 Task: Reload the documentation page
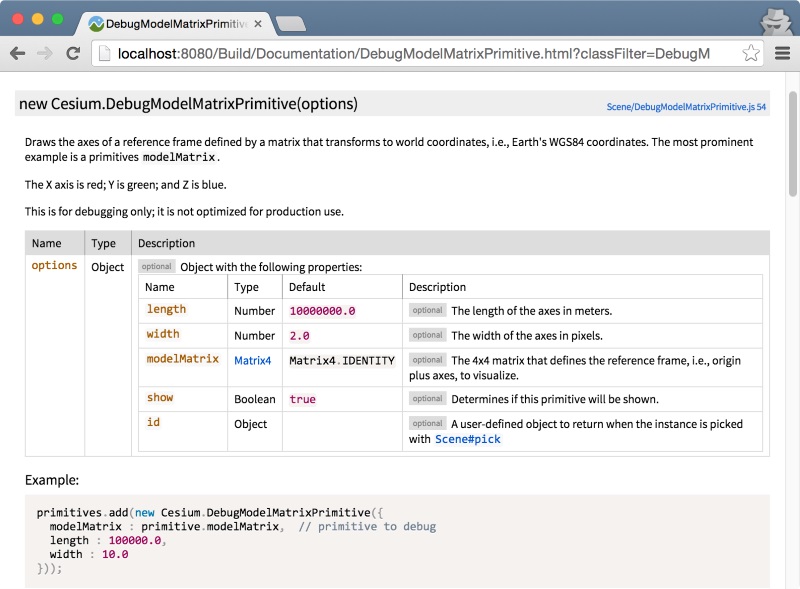[x=73, y=53]
